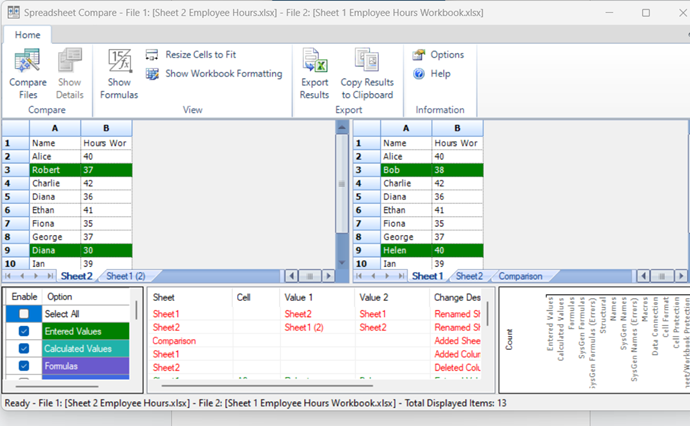Image resolution: width=690 pixels, height=426 pixels.
Task: Open the Home ribbon tab
Action: click(27, 35)
